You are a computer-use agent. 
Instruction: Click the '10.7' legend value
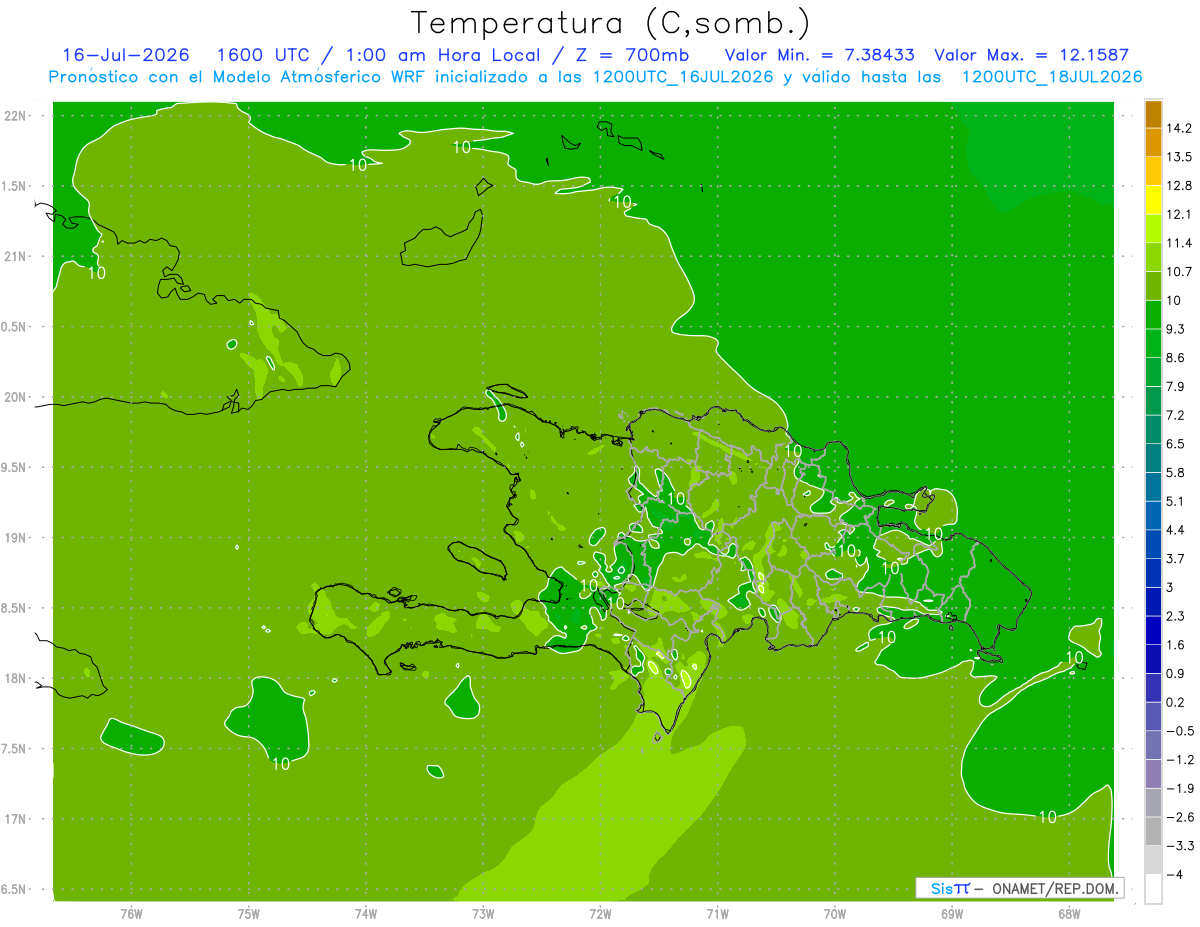pos(1180,272)
